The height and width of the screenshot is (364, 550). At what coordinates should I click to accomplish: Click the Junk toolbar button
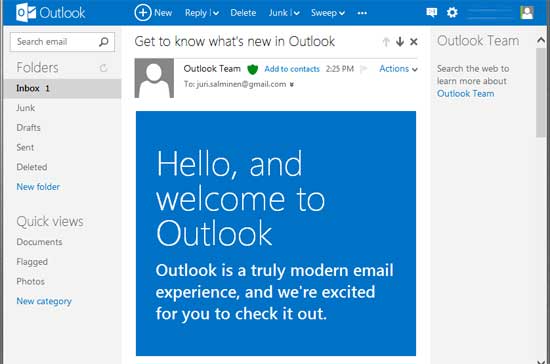[278, 13]
